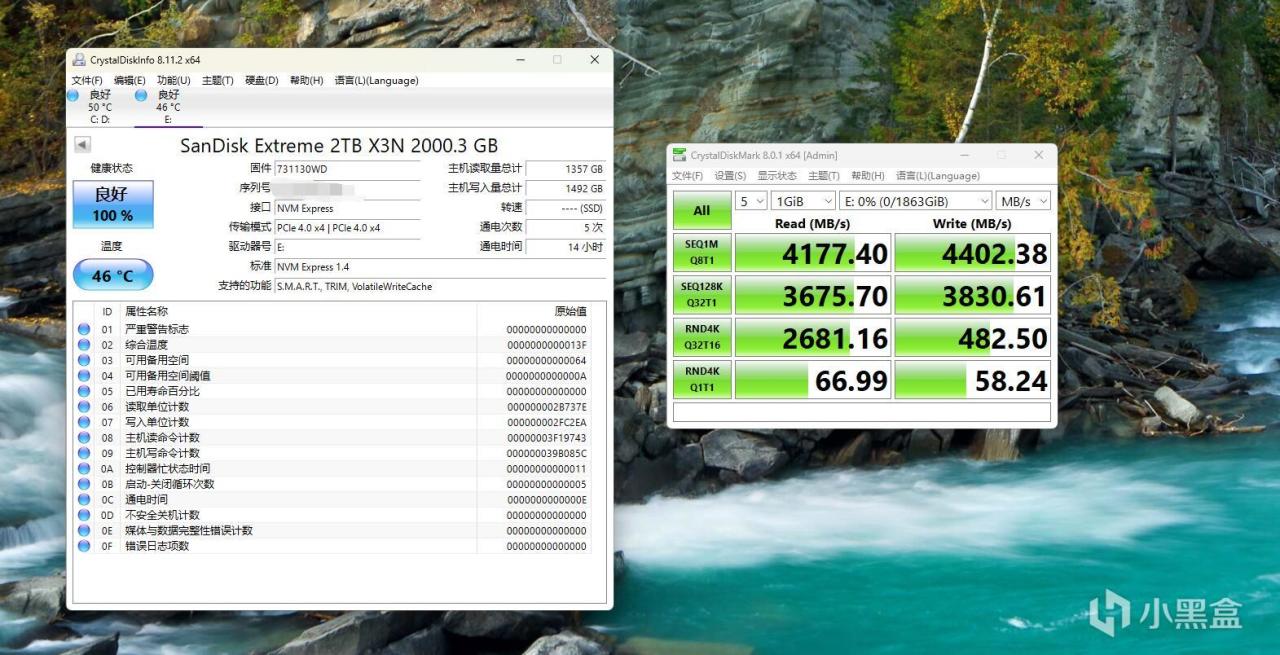Click the 原始值 column header
The height and width of the screenshot is (655, 1280).
(x=571, y=312)
